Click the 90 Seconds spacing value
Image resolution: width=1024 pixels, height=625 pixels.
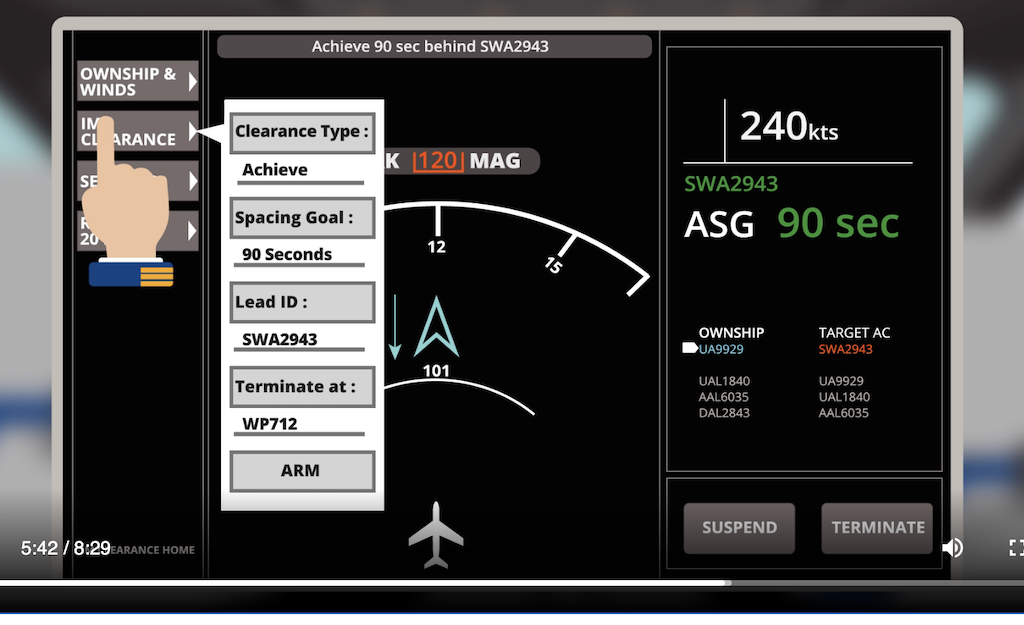(x=287, y=255)
